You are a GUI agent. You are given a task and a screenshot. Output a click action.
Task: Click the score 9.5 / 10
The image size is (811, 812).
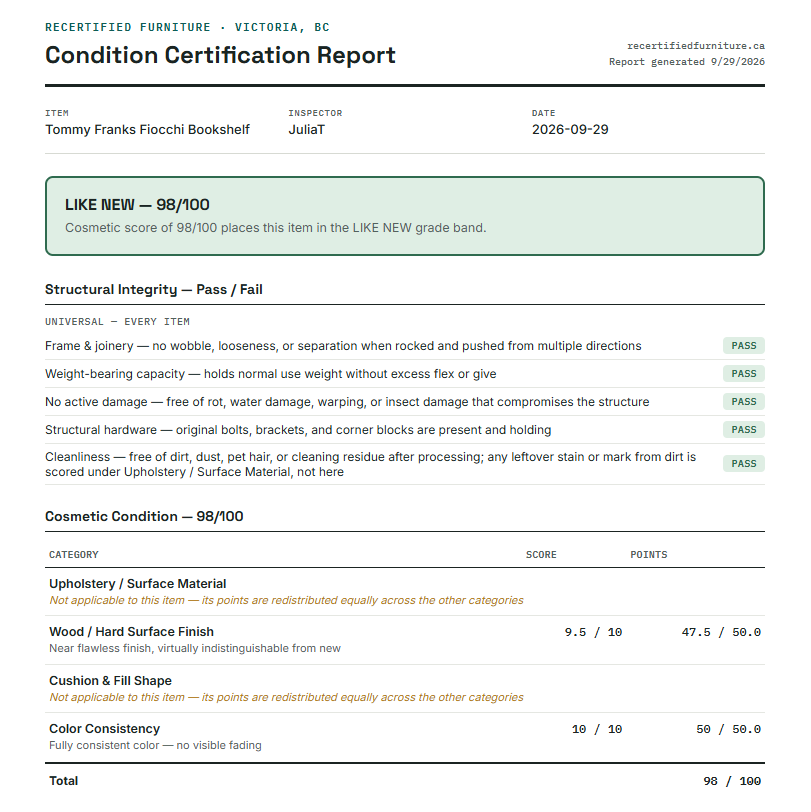point(593,632)
